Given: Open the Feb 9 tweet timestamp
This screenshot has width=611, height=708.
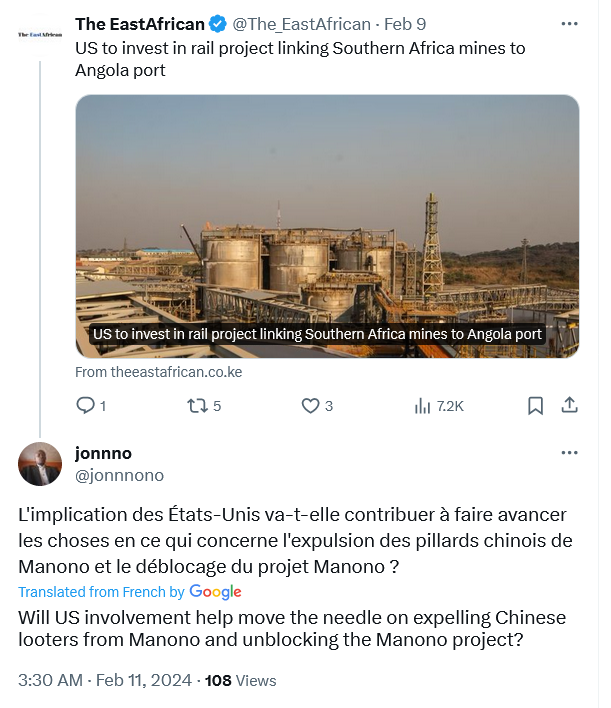Looking at the screenshot, I should tap(405, 24).
